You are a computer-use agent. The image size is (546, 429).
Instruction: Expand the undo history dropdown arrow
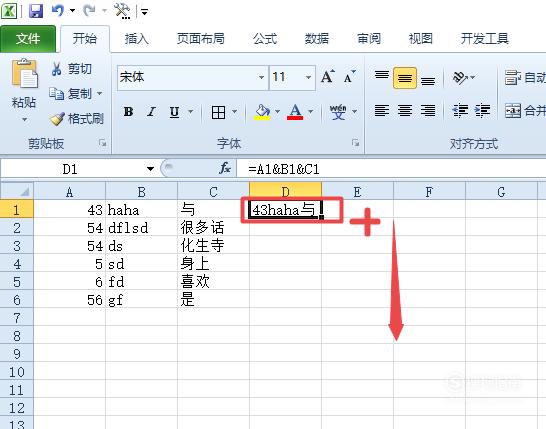(x=72, y=10)
